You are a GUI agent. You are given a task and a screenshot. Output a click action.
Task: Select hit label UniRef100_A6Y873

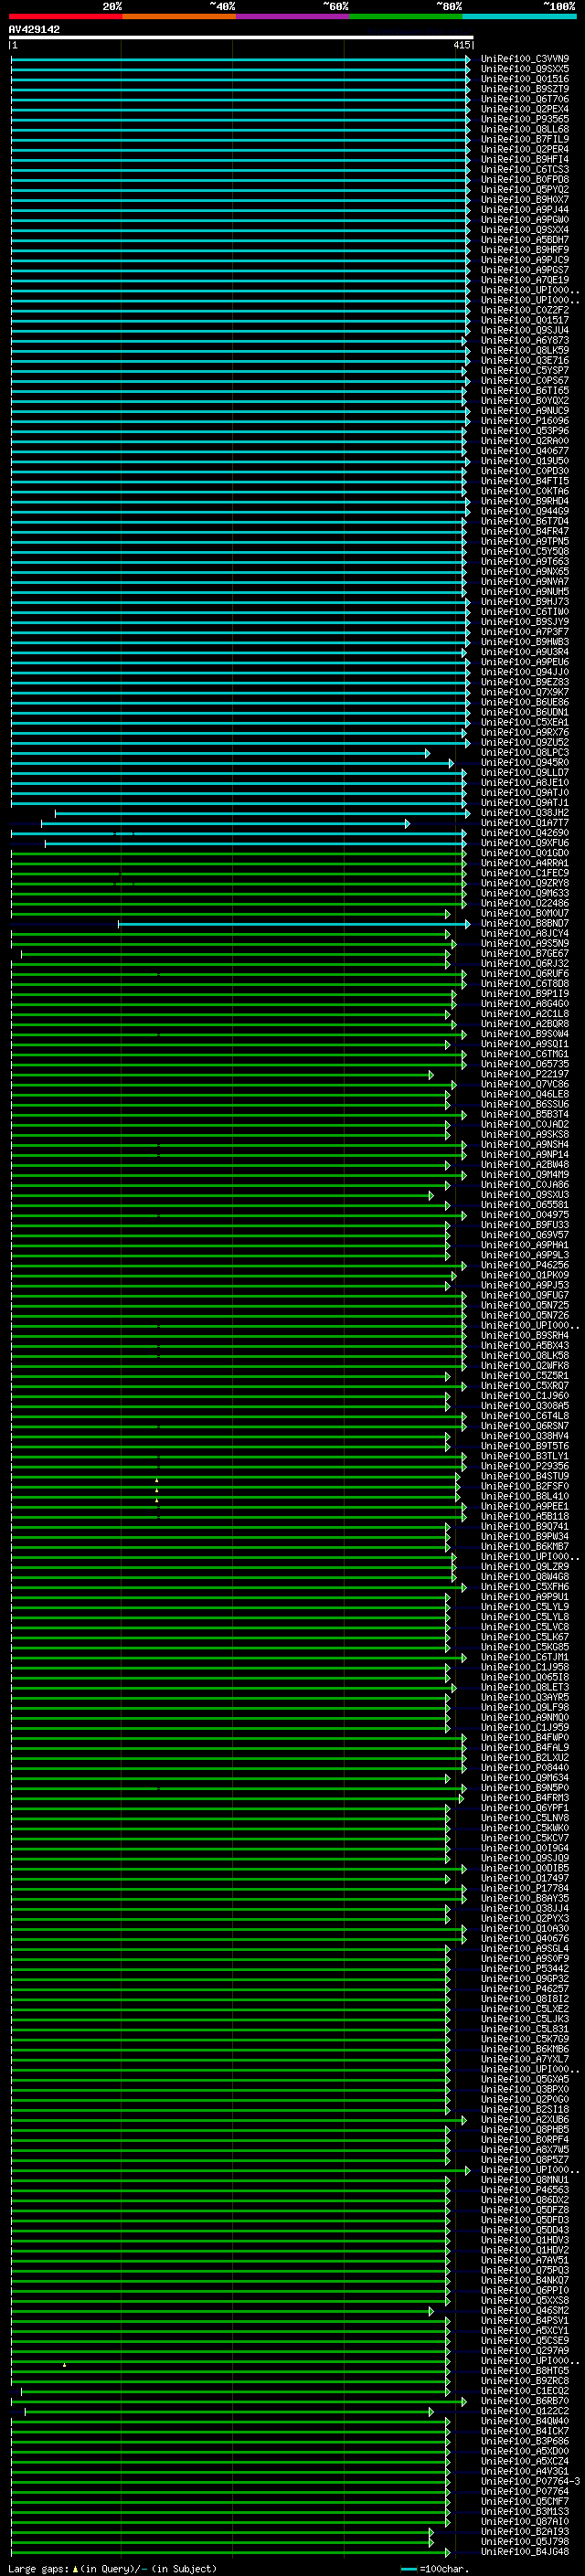click(524, 340)
